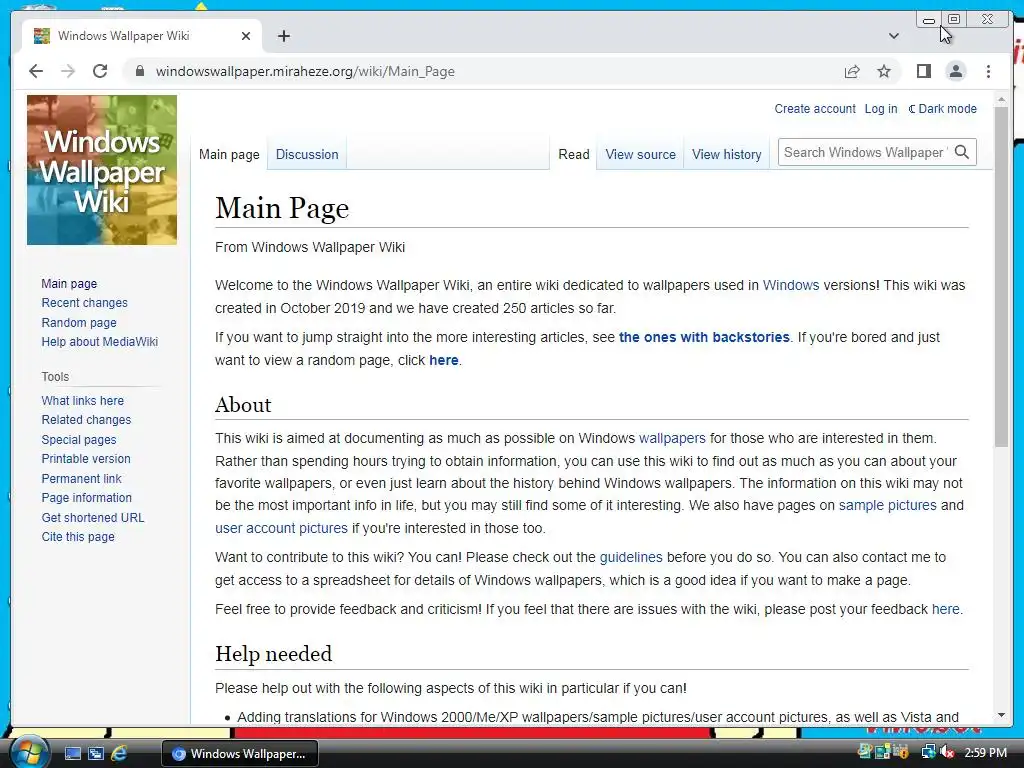Launch Internet Explorer from quick launch

pos(119,754)
